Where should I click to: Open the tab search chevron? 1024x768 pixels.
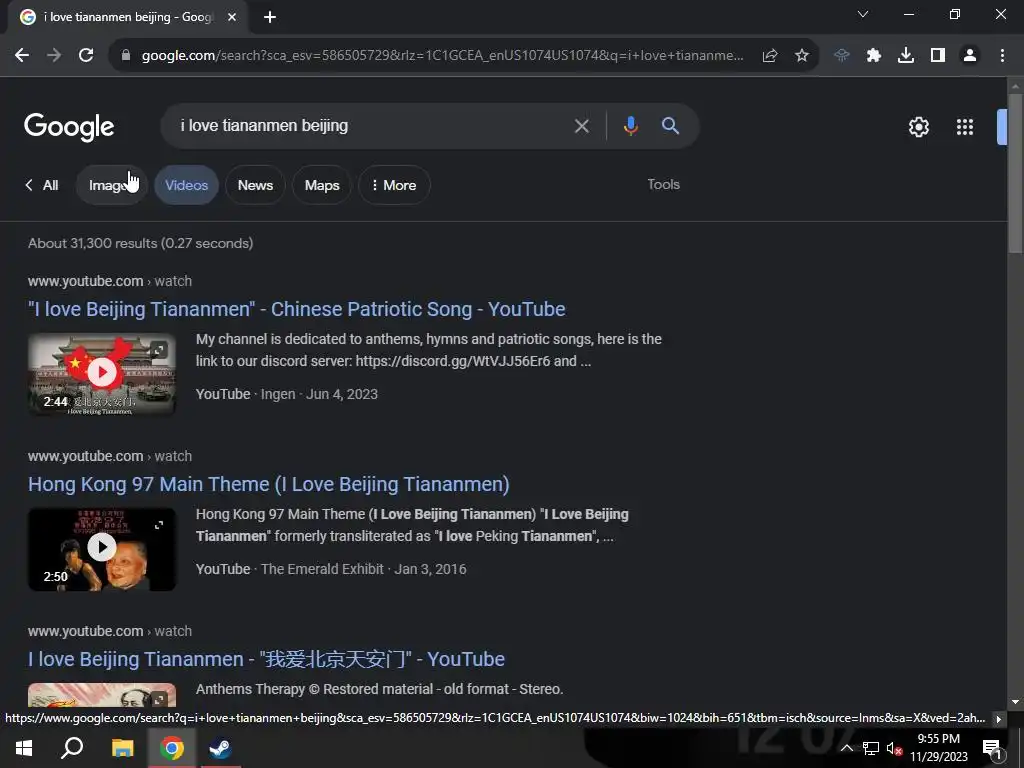point(863,14)
